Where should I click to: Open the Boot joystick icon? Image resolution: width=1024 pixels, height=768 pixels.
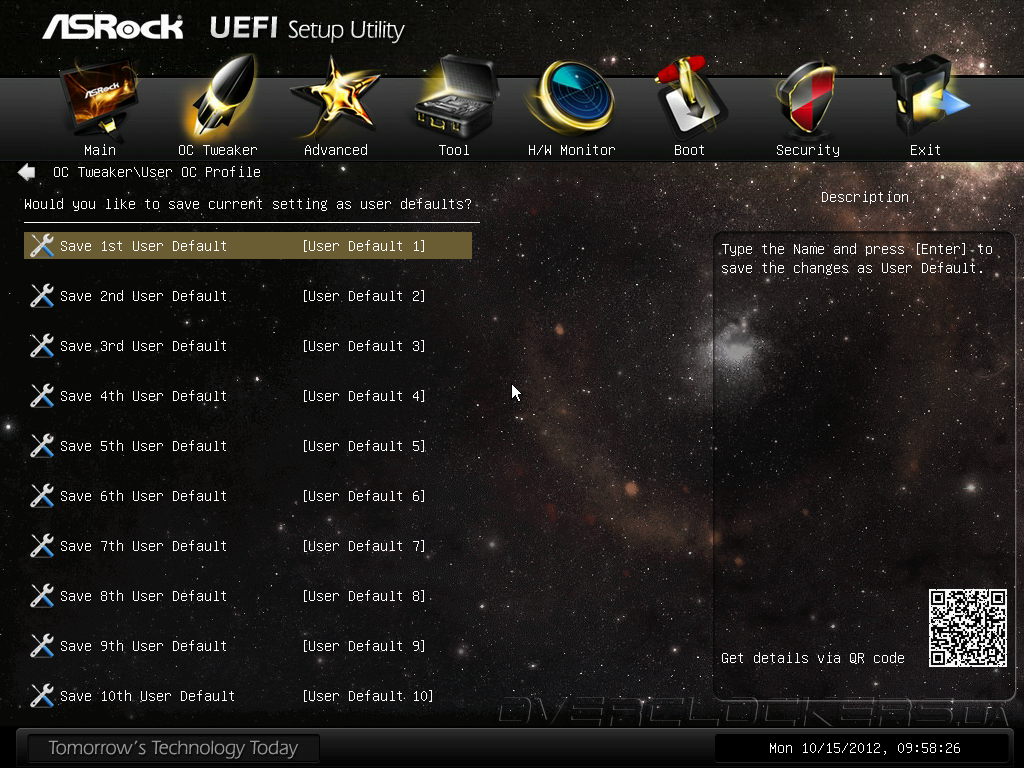(690, 98)
